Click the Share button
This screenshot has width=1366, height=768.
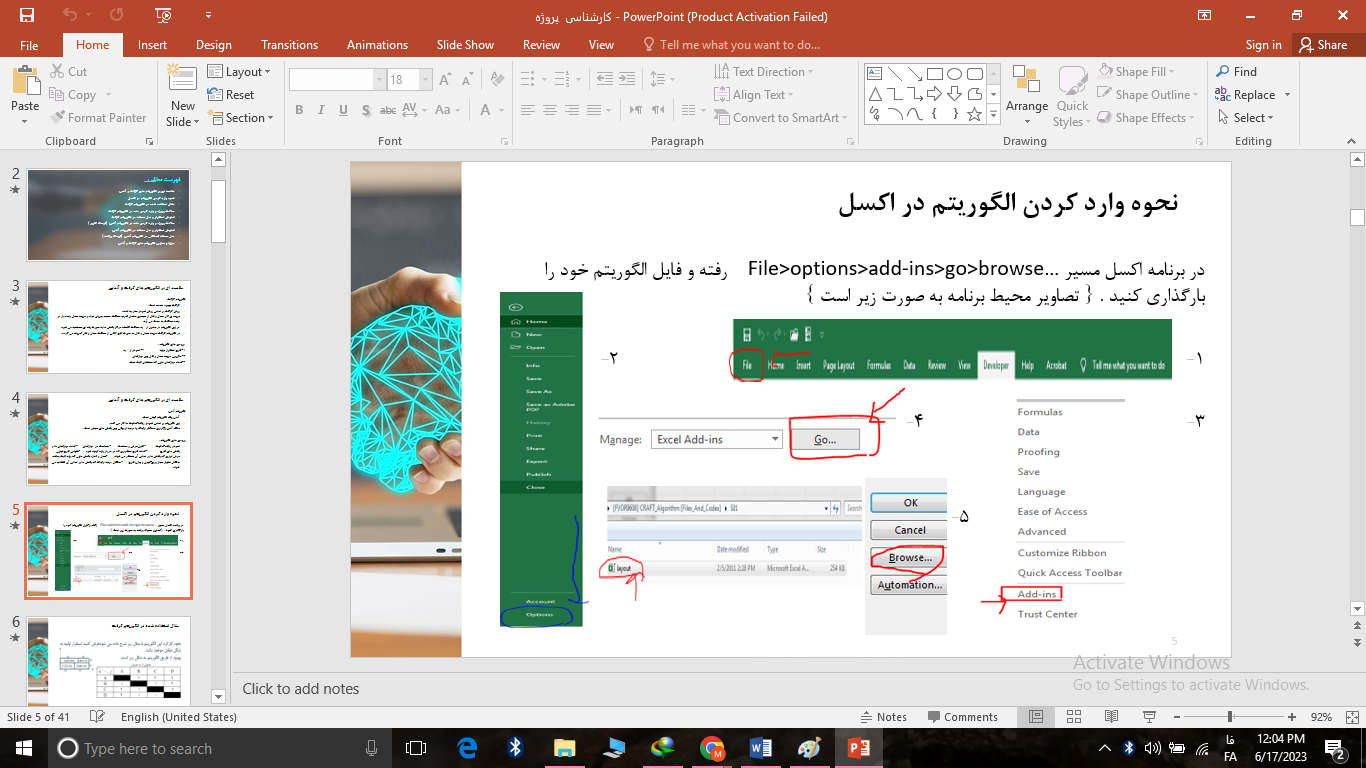pos(1322,45)
